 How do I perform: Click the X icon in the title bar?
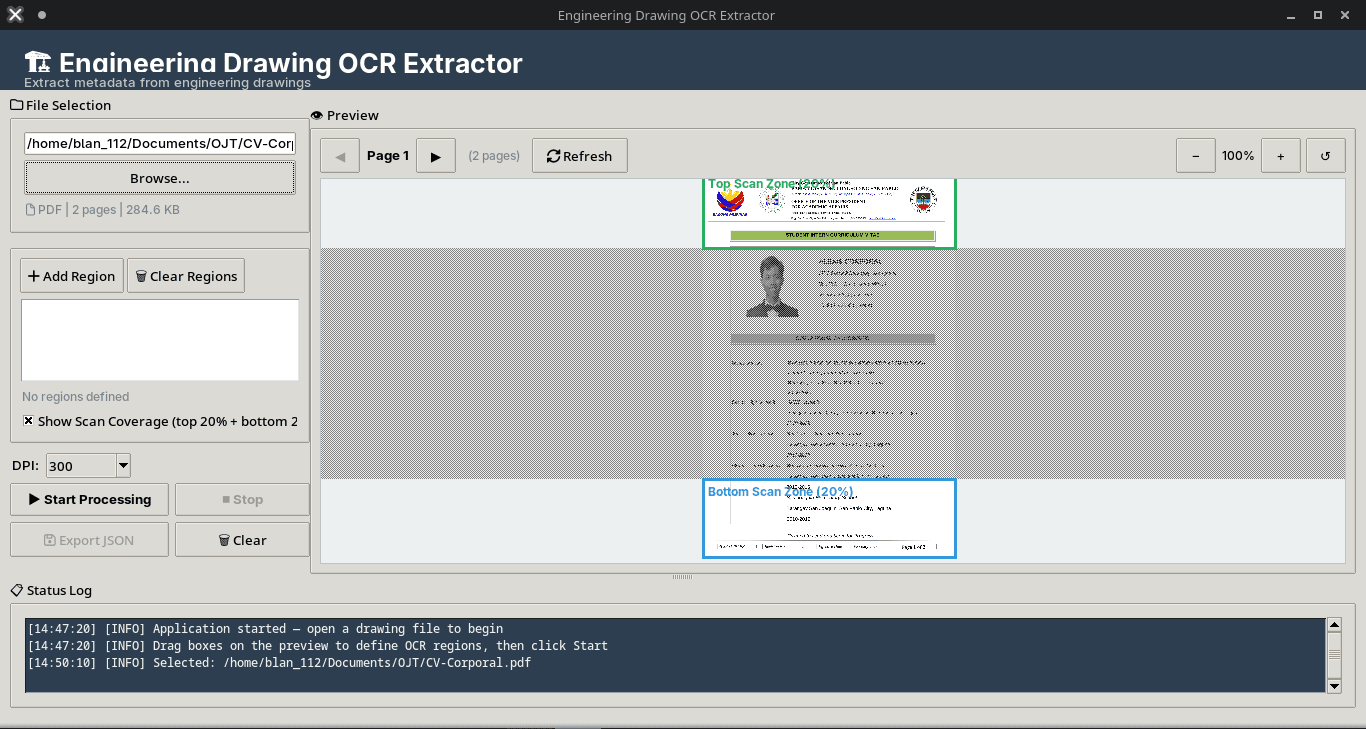click(x=15, y=15)
